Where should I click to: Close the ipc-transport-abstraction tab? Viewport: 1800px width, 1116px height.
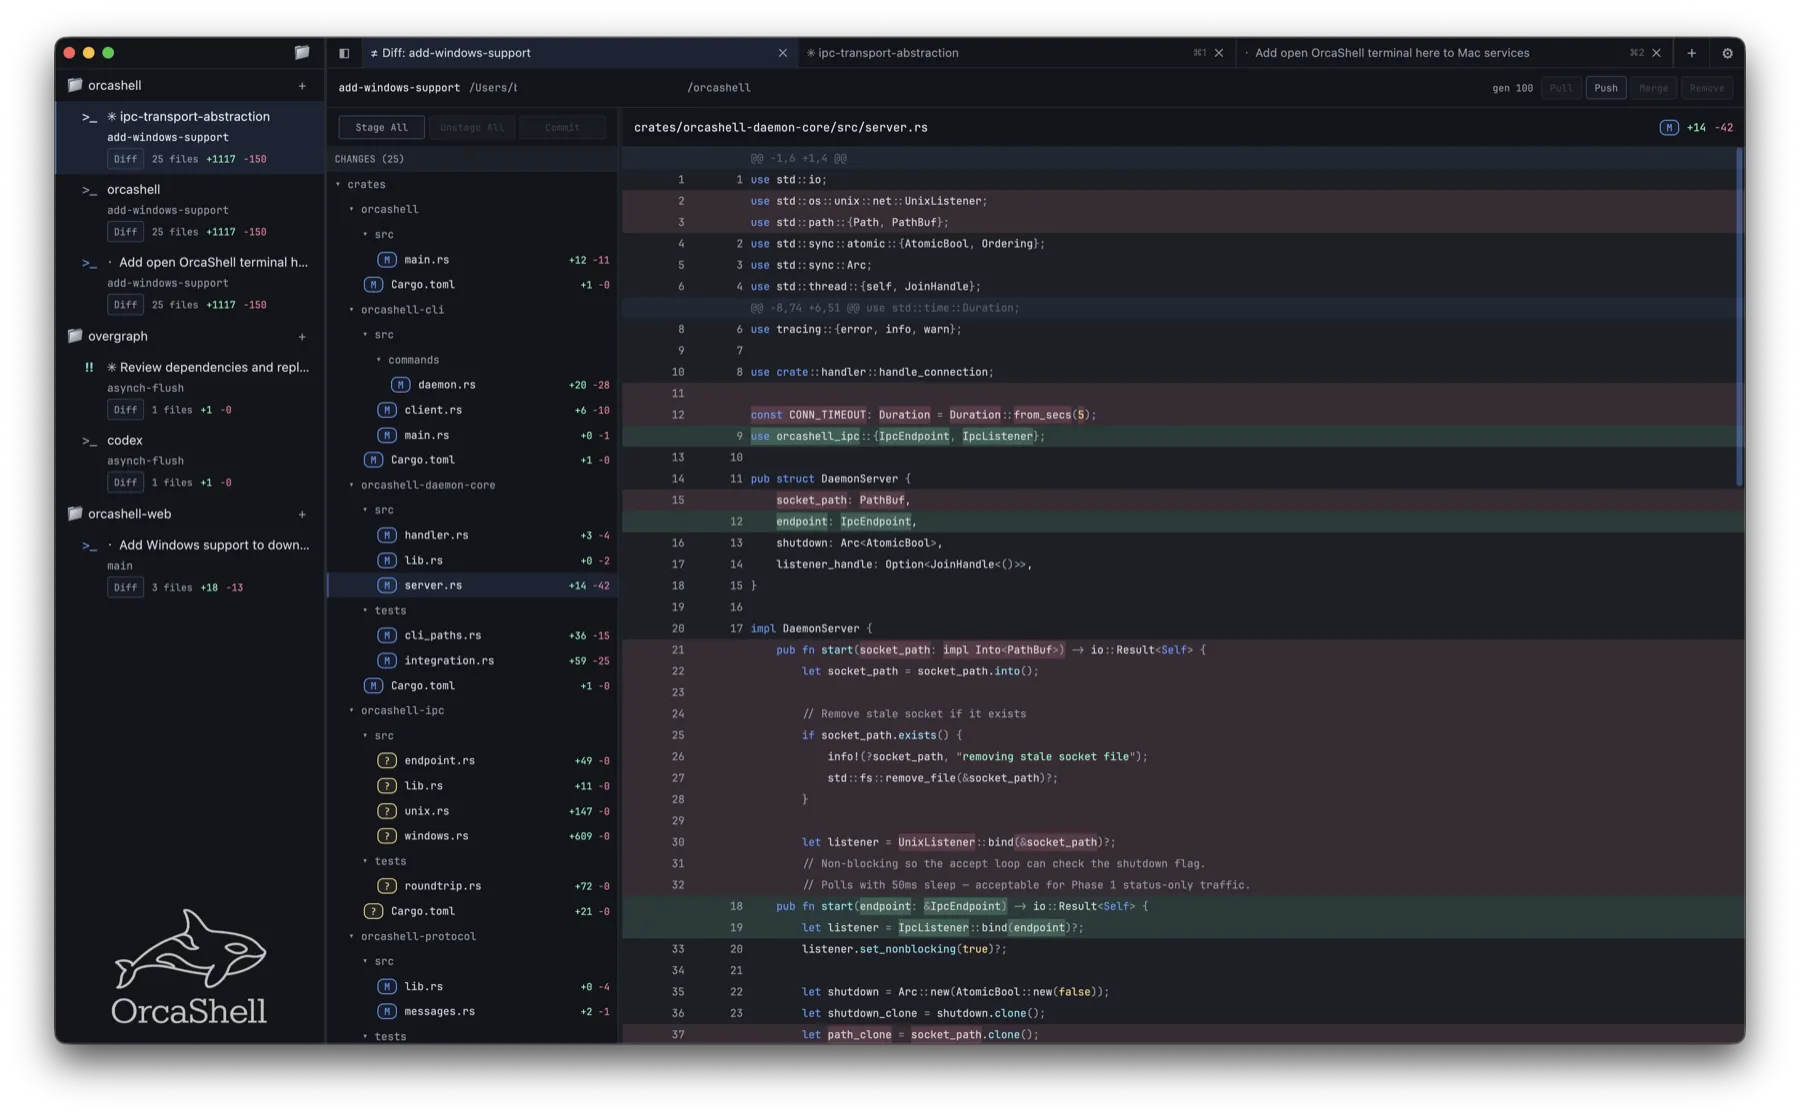tap(1218, 53)
